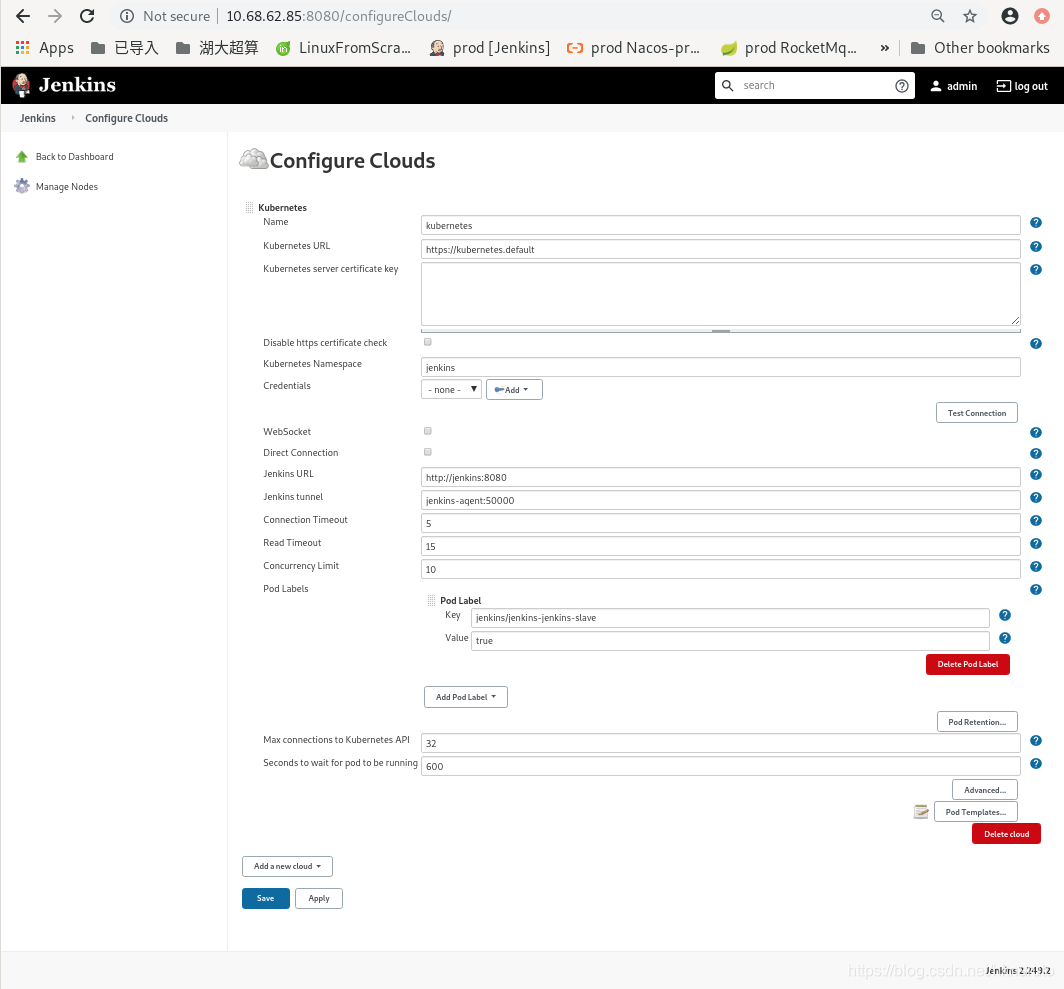Open help for Pod Label Key field
1064x989 pixels.
(1005, 615)
